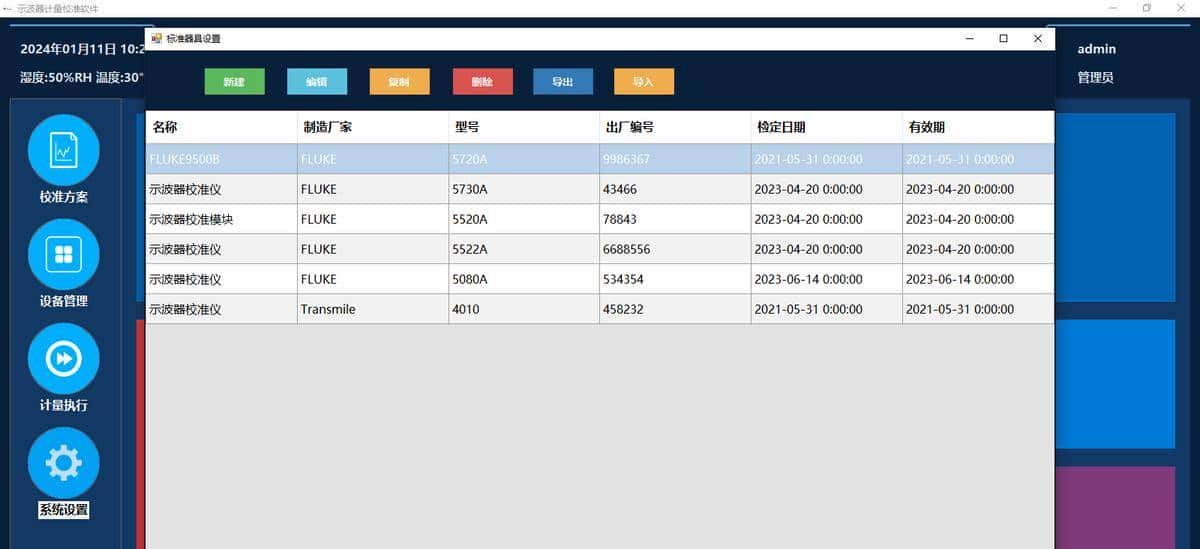Click the red 删除 button
Viewport: 1200px width, 549px height.
tap(482, 82)
